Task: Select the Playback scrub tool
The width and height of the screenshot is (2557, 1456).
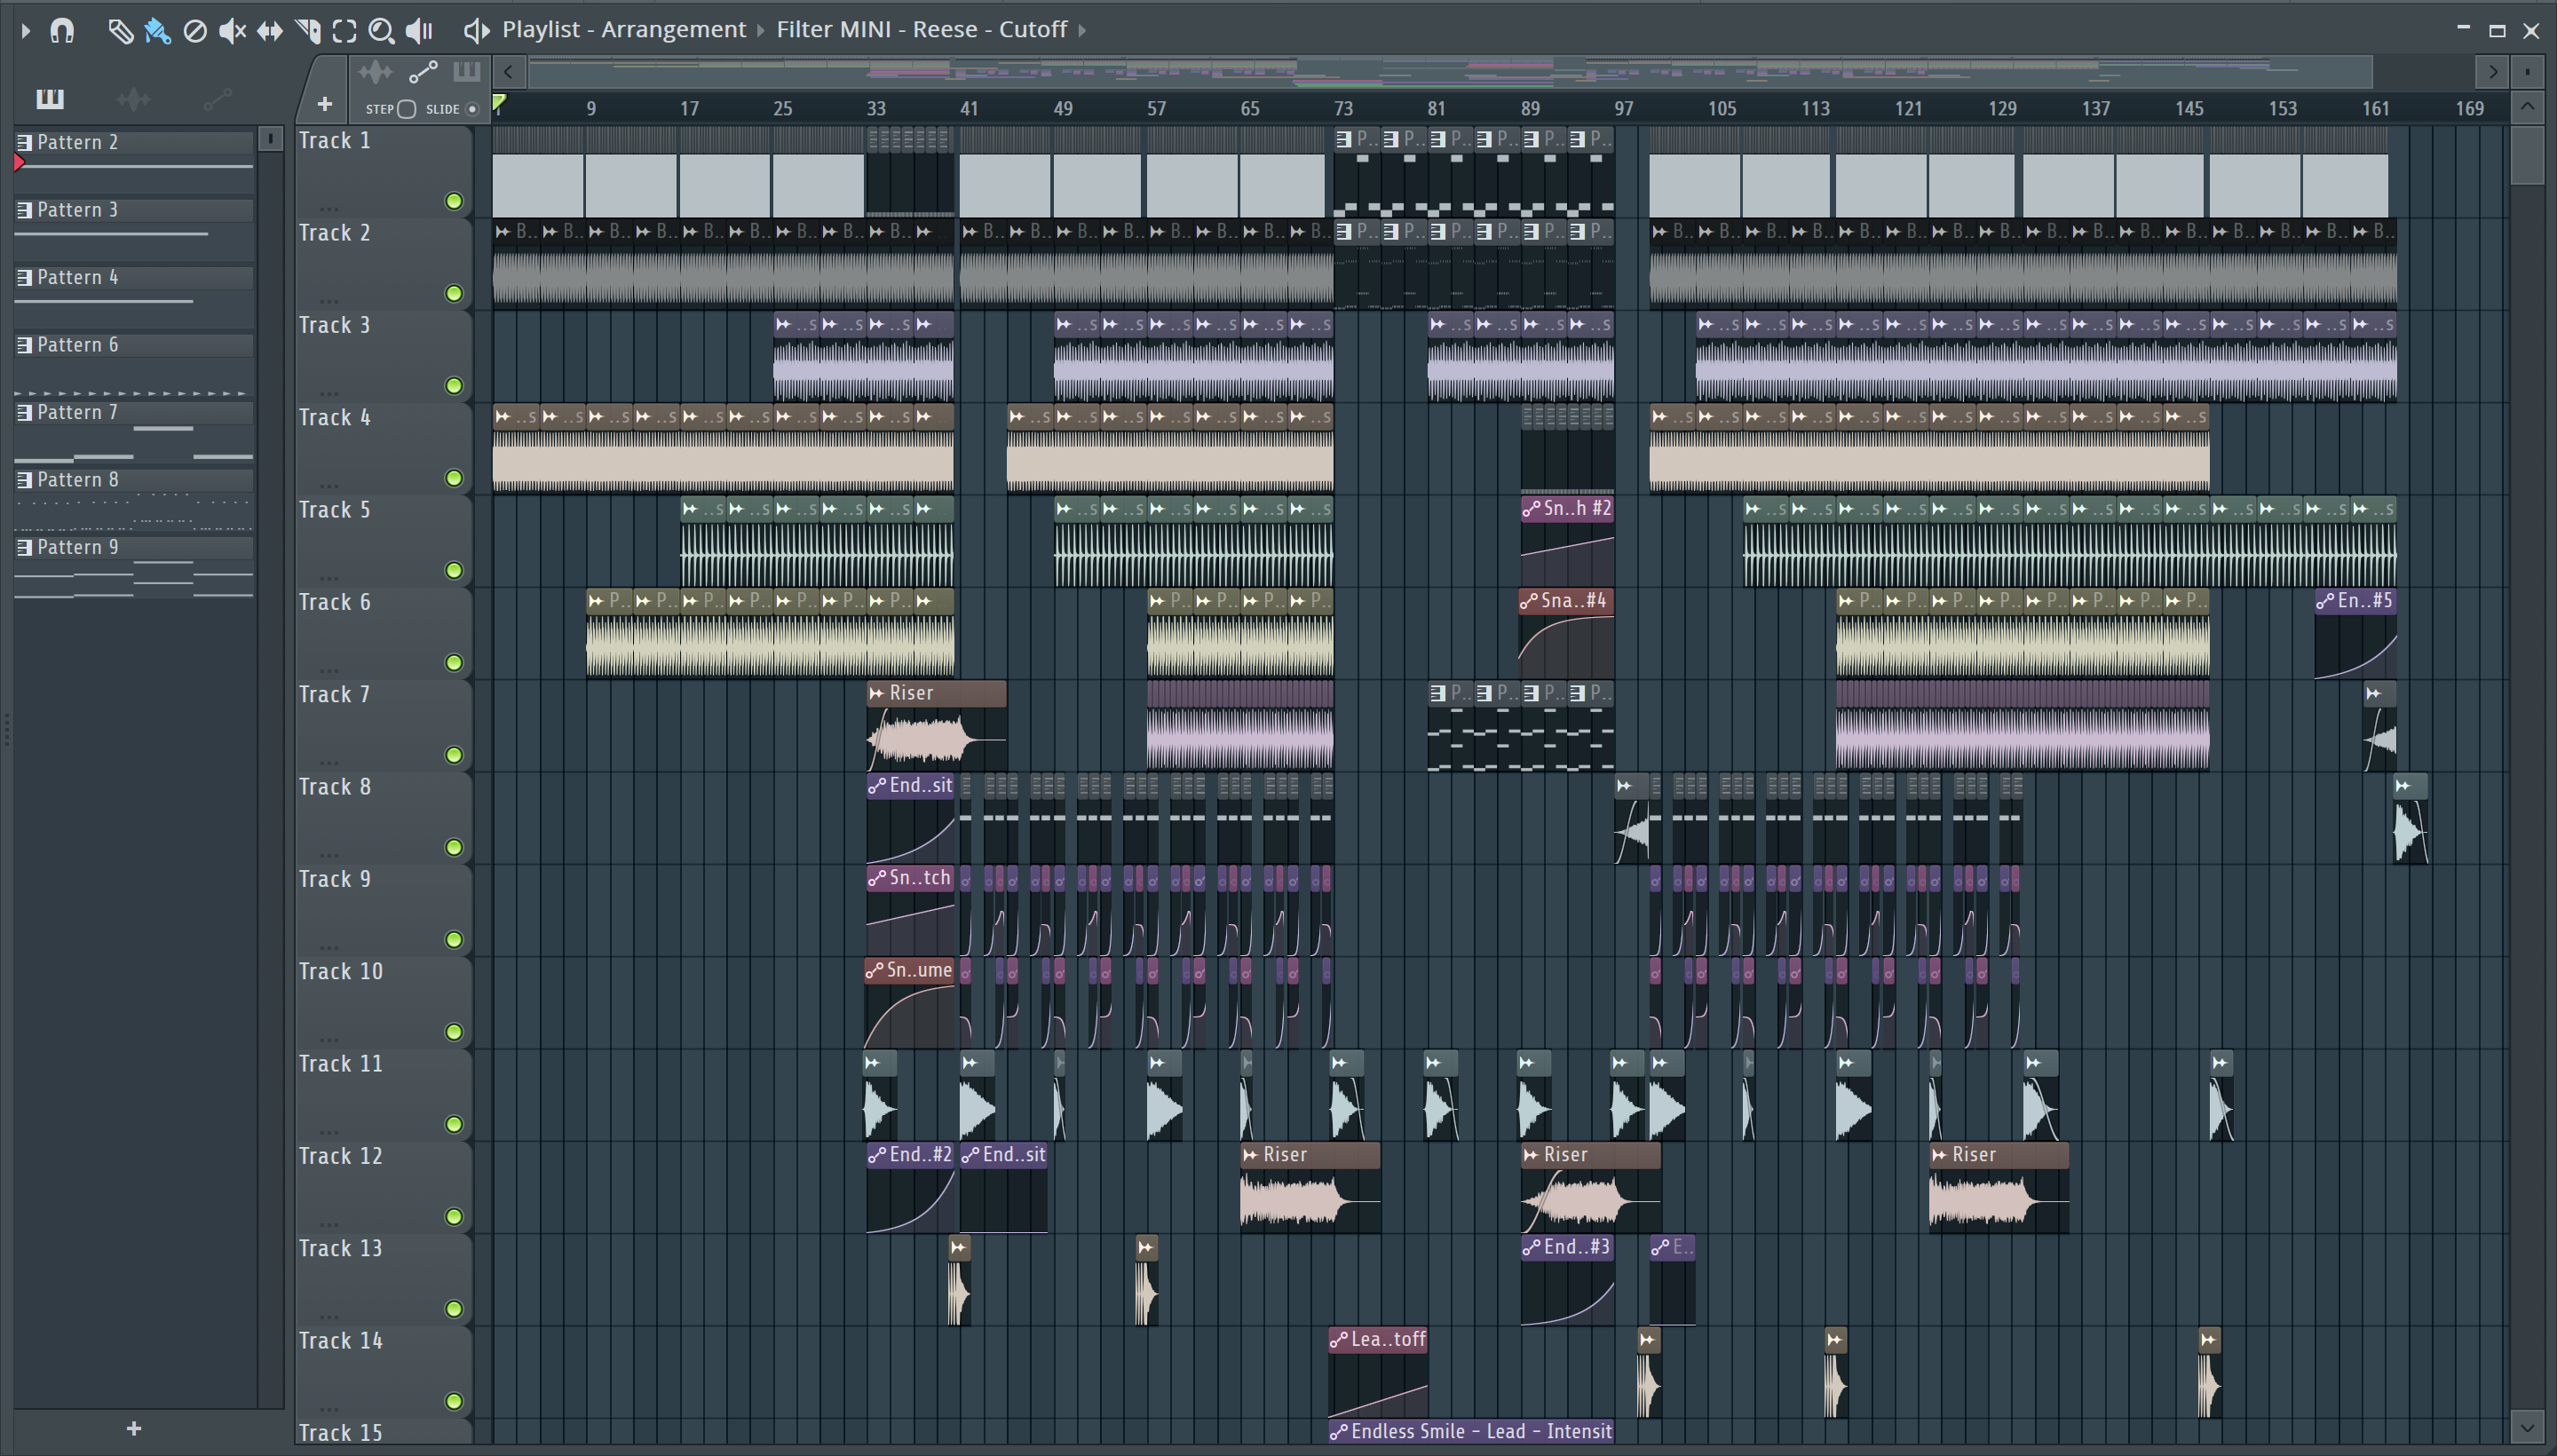Action: click(419, 31)
